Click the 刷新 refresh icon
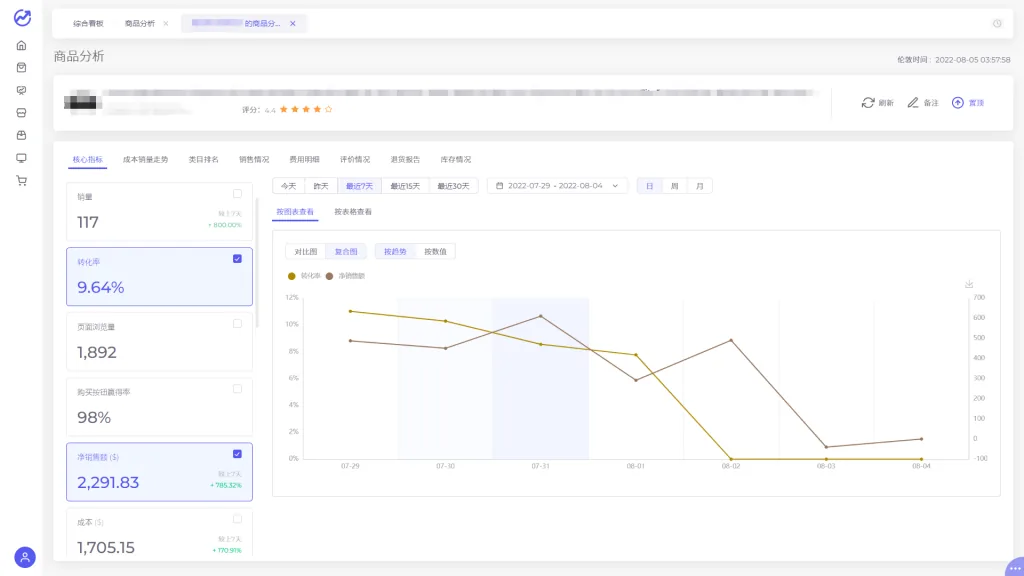The width and height of the screenshot is (1024, 576). coord(868,103)
